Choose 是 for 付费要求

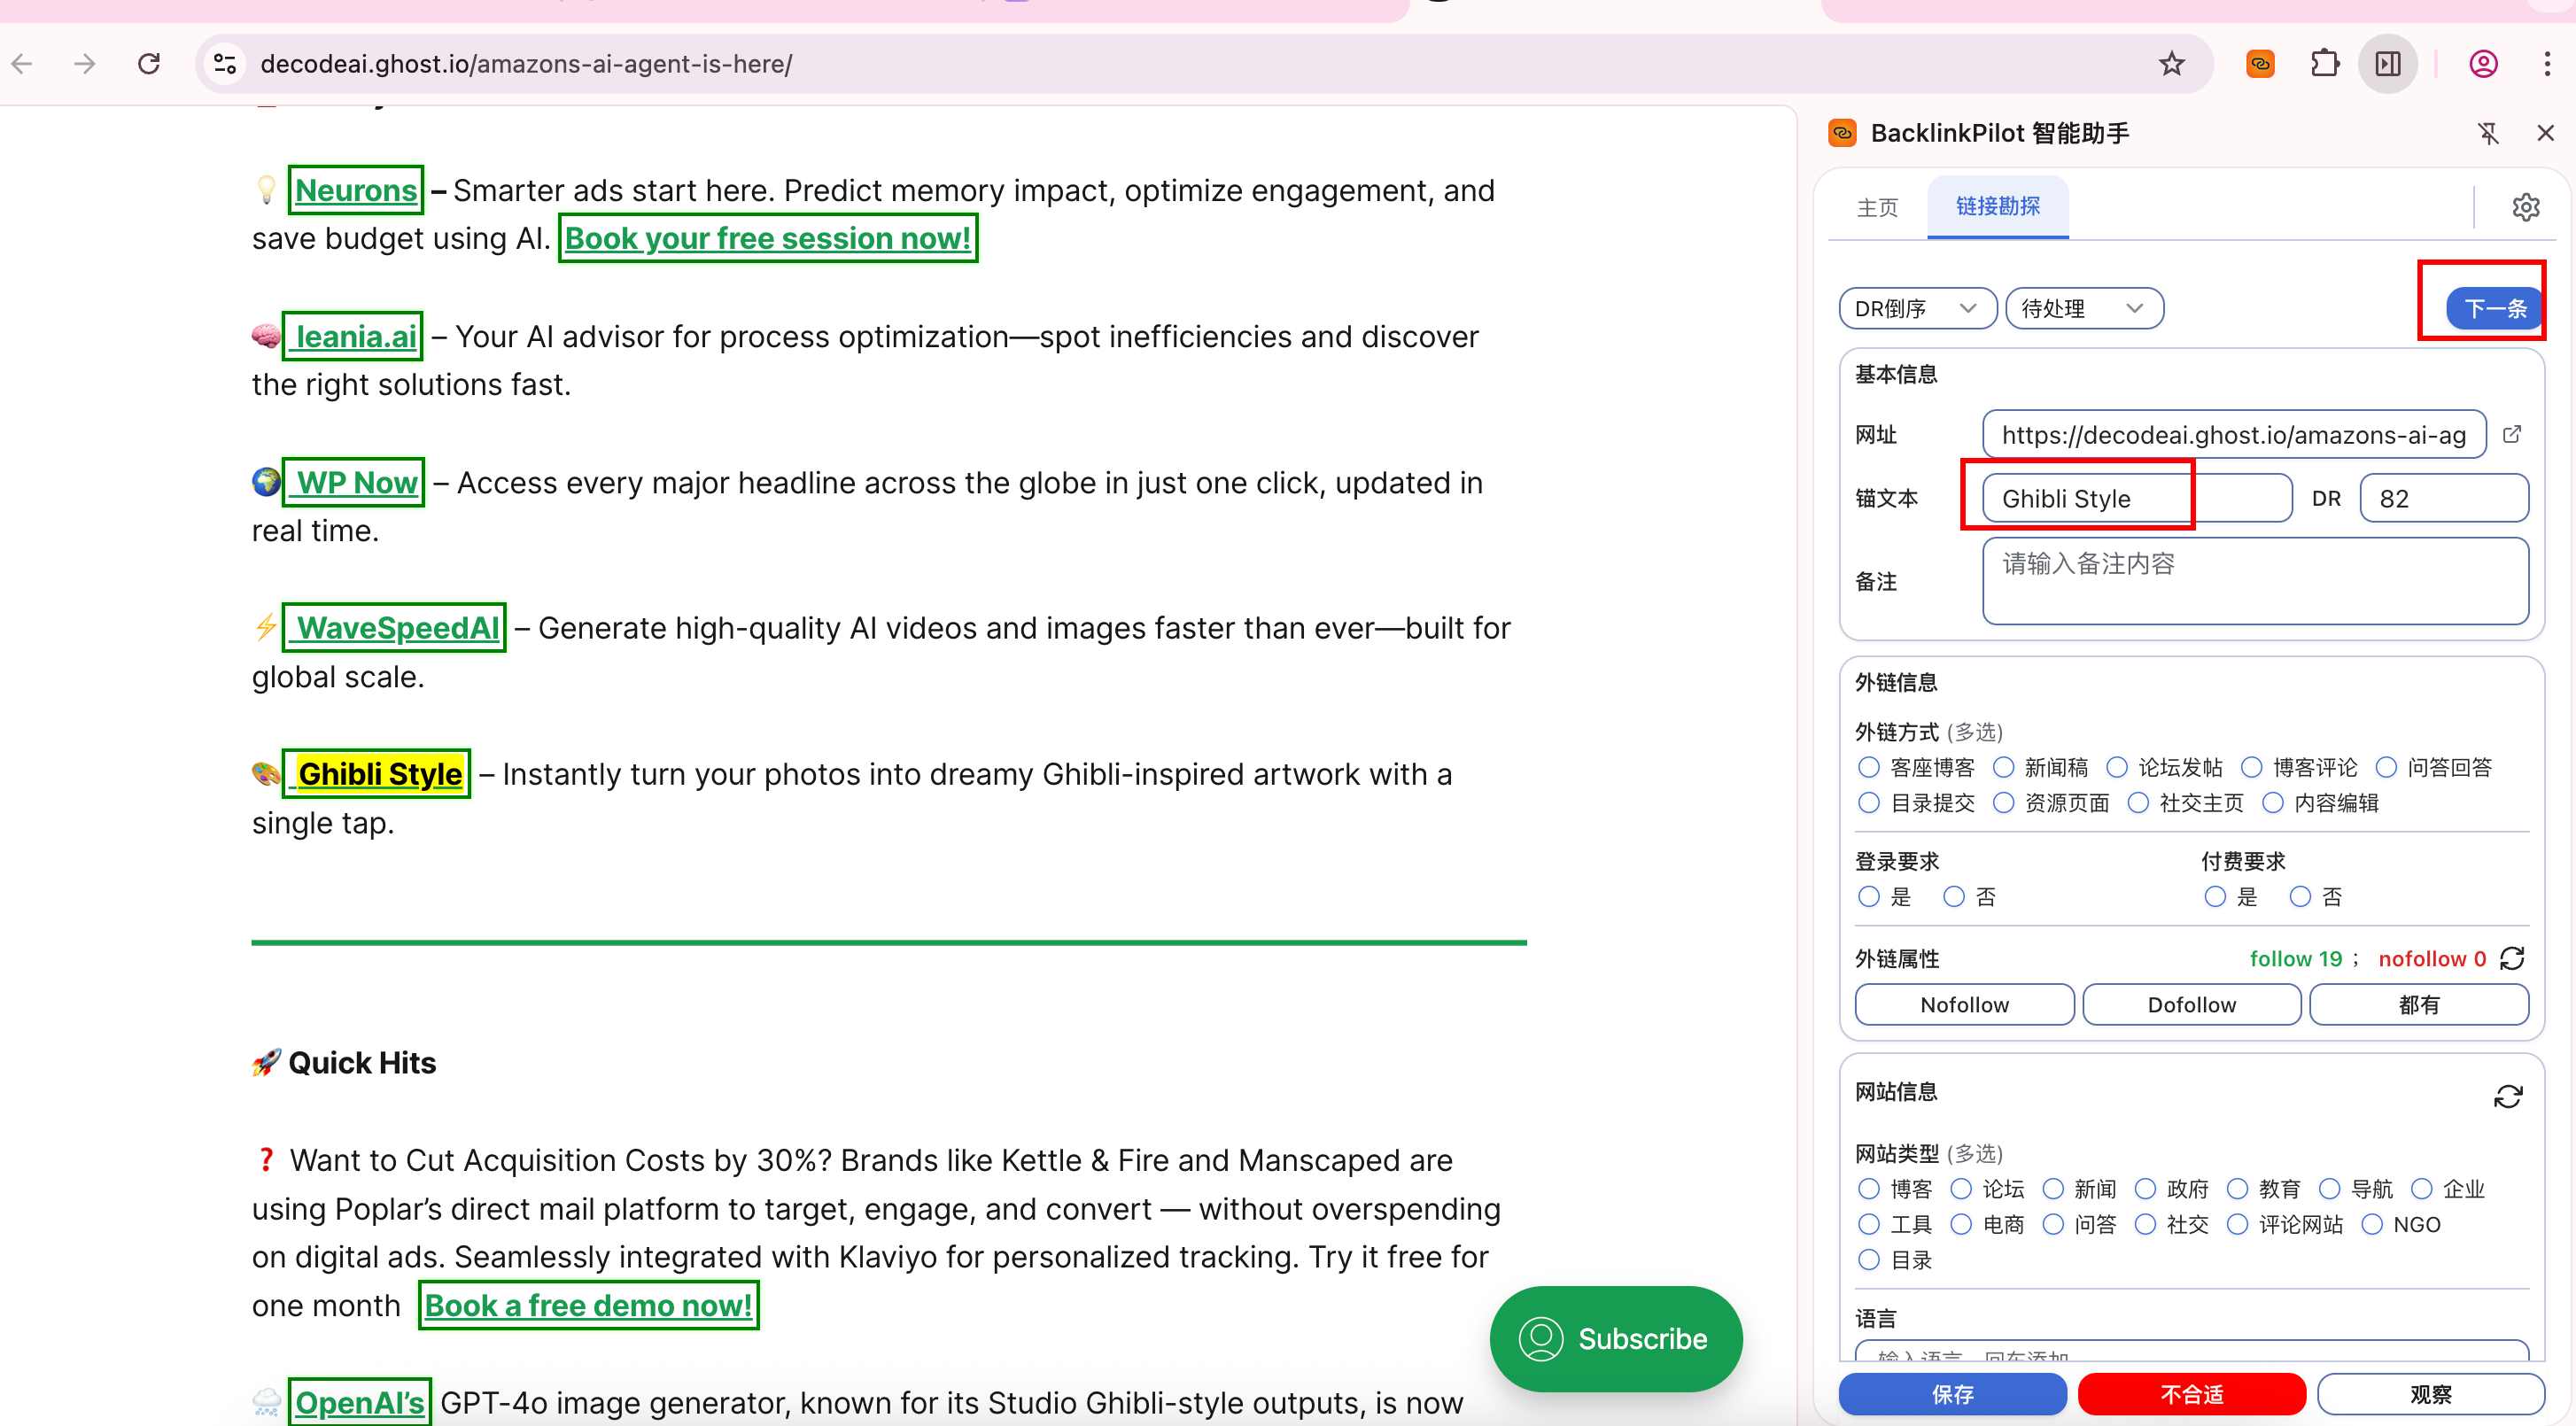click(x=2215, y=896)
